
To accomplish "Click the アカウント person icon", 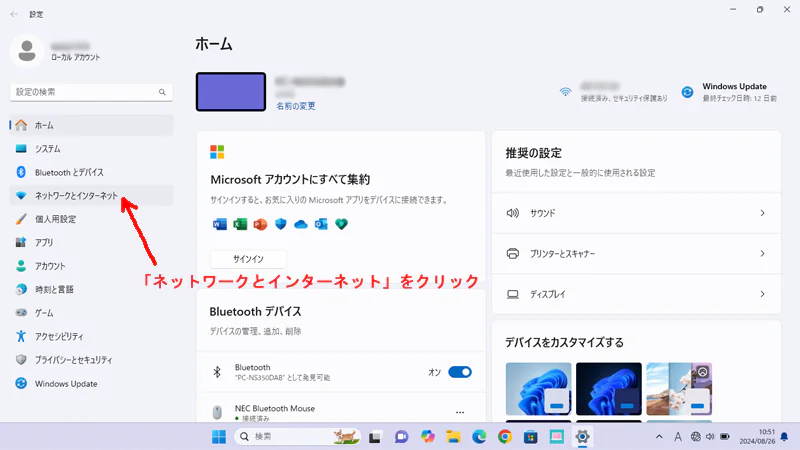I will click(x=21, y=266).
